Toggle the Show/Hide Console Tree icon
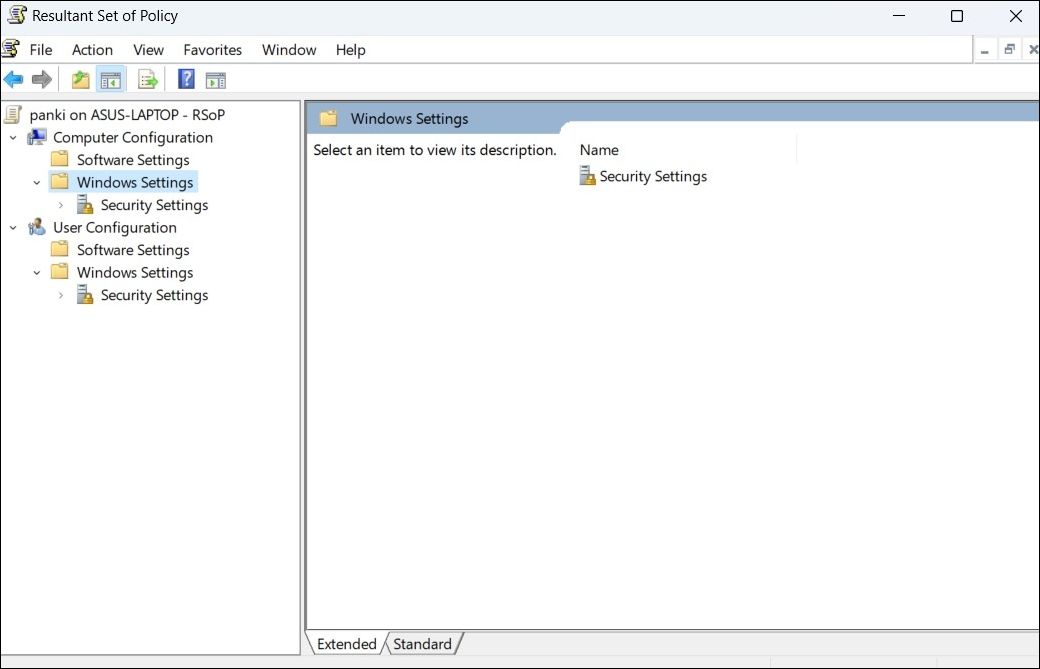Image resolution: width=1040 pixels, height=669 pixels. tap(111, 80)
